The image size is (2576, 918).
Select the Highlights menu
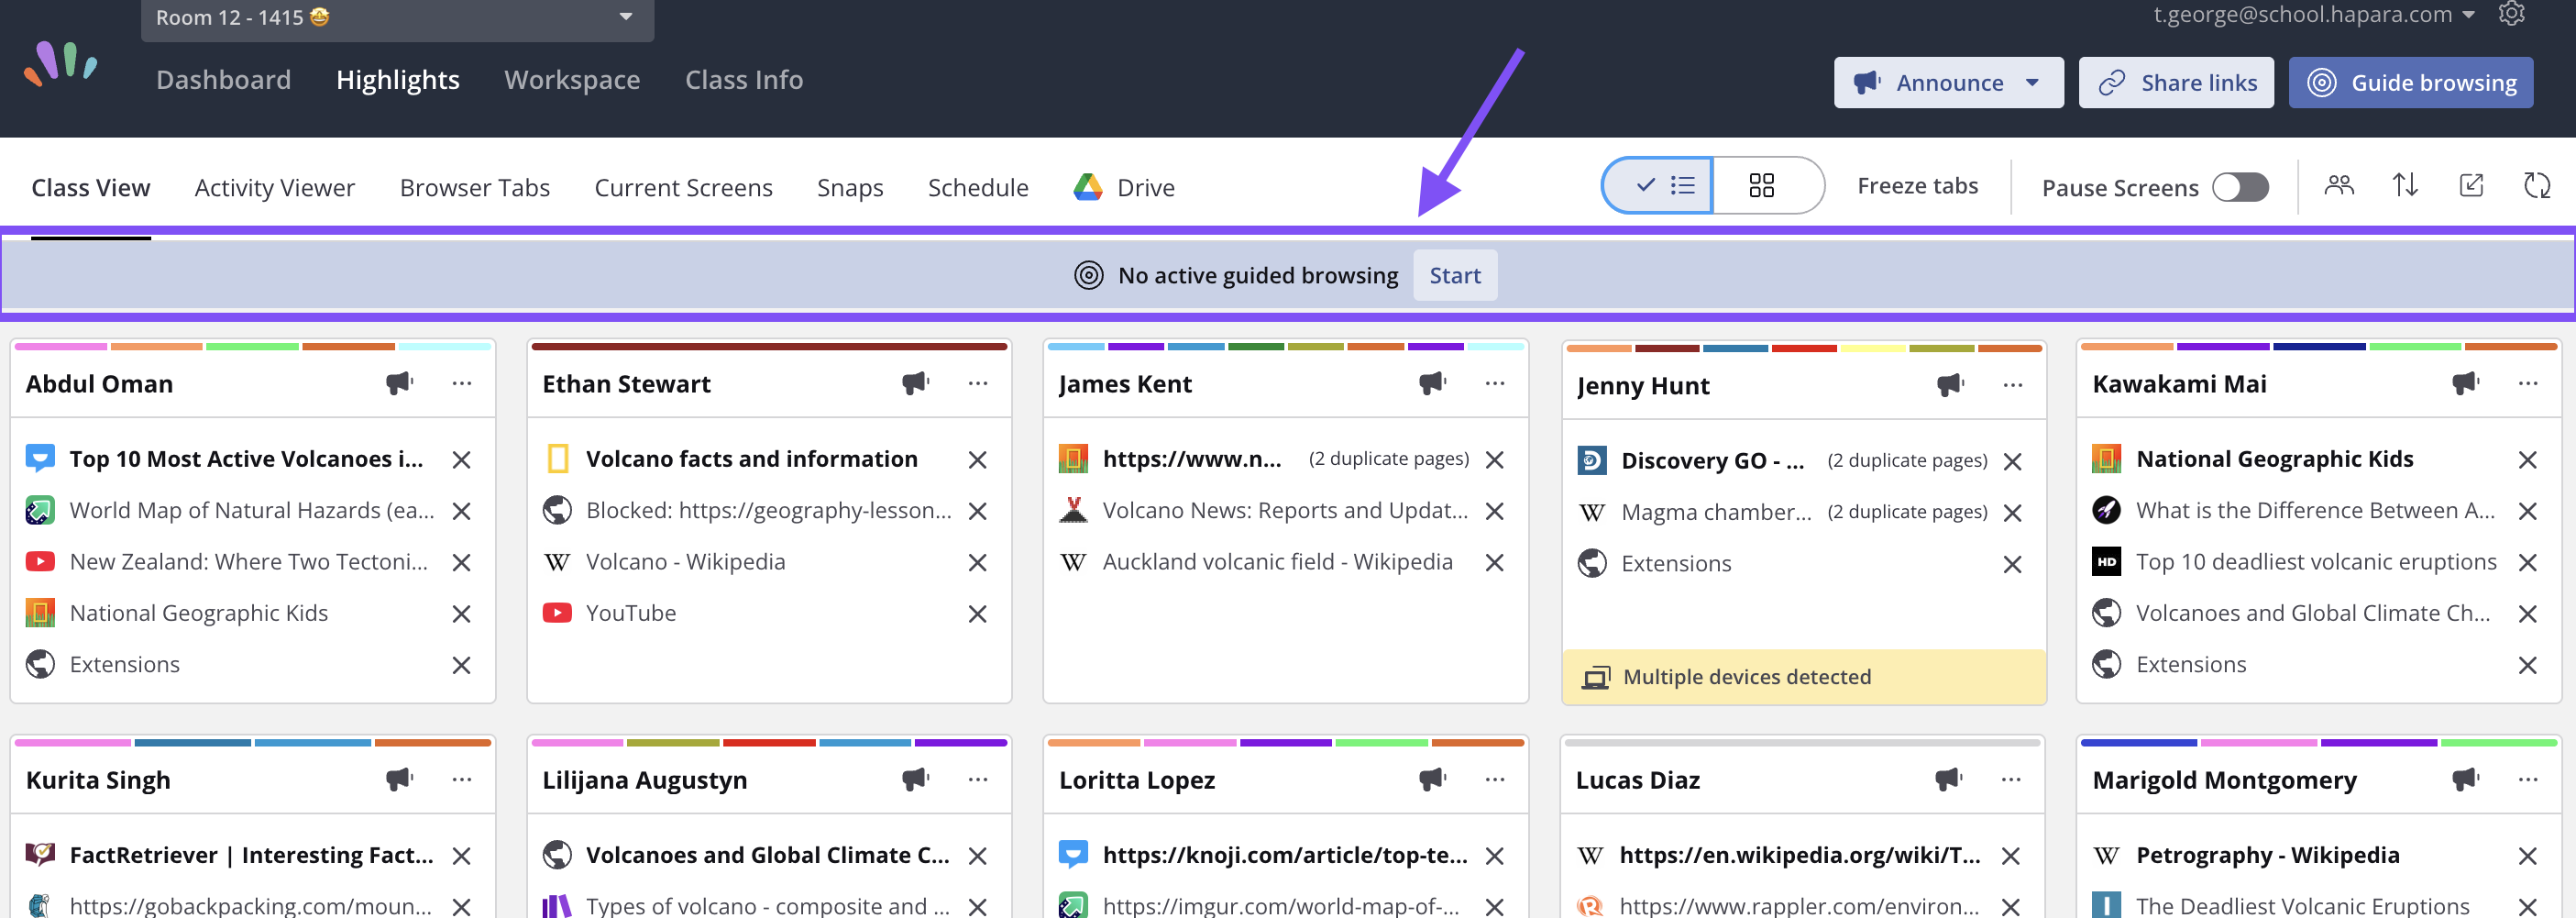(x=397, y=80)
